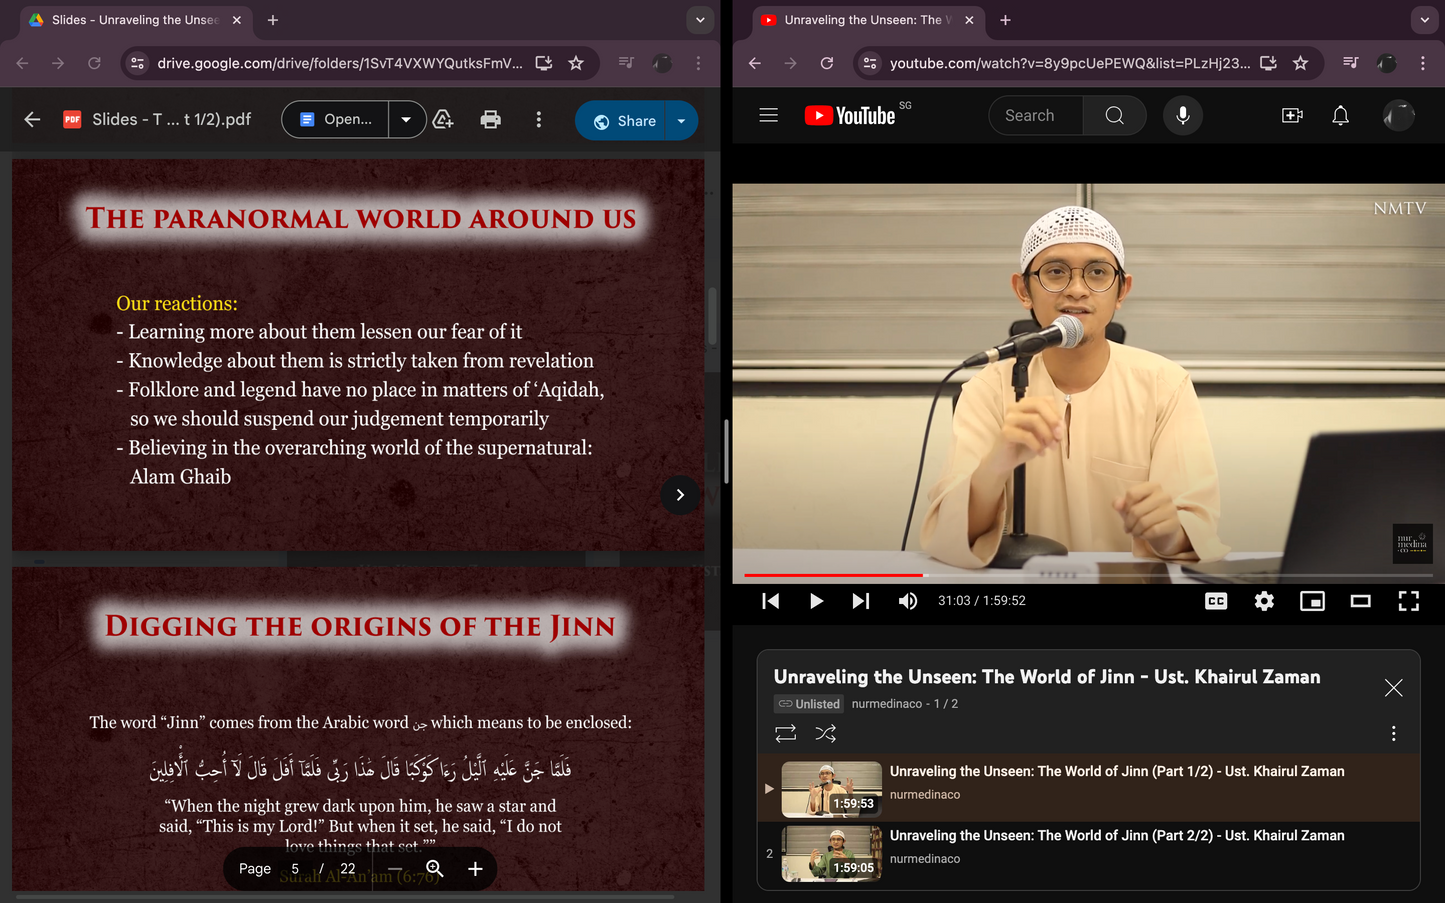Viewport: 1445px width, 903px height.
Task: Enter fullscreen mode on the video
Action: (x=1408, y=601)
